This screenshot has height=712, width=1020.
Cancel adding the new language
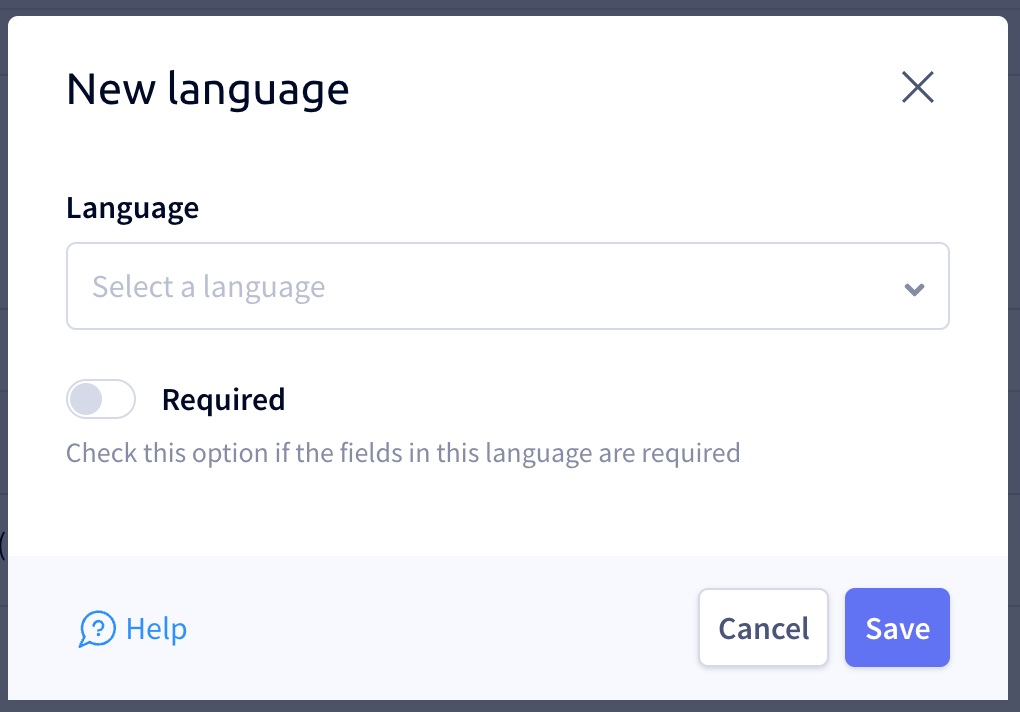[x=763, y=627]
